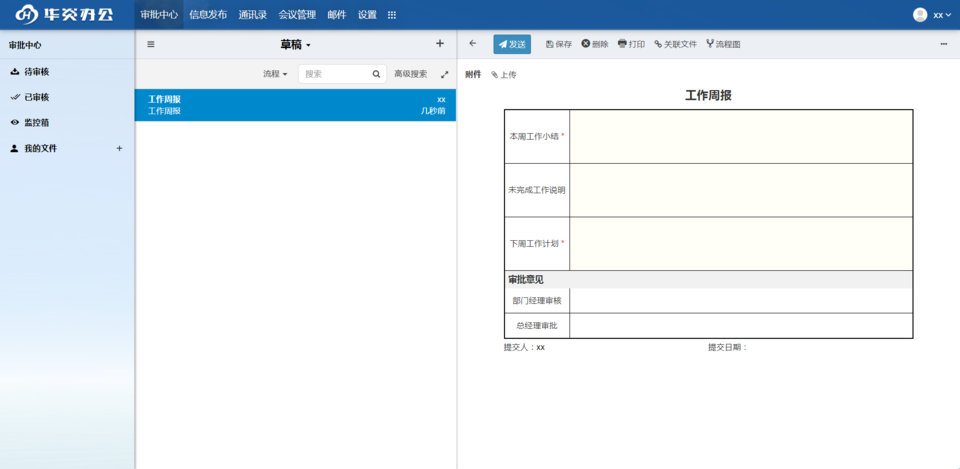Click the 总经理审批 label
960x469 pixels.
(537, 325)
